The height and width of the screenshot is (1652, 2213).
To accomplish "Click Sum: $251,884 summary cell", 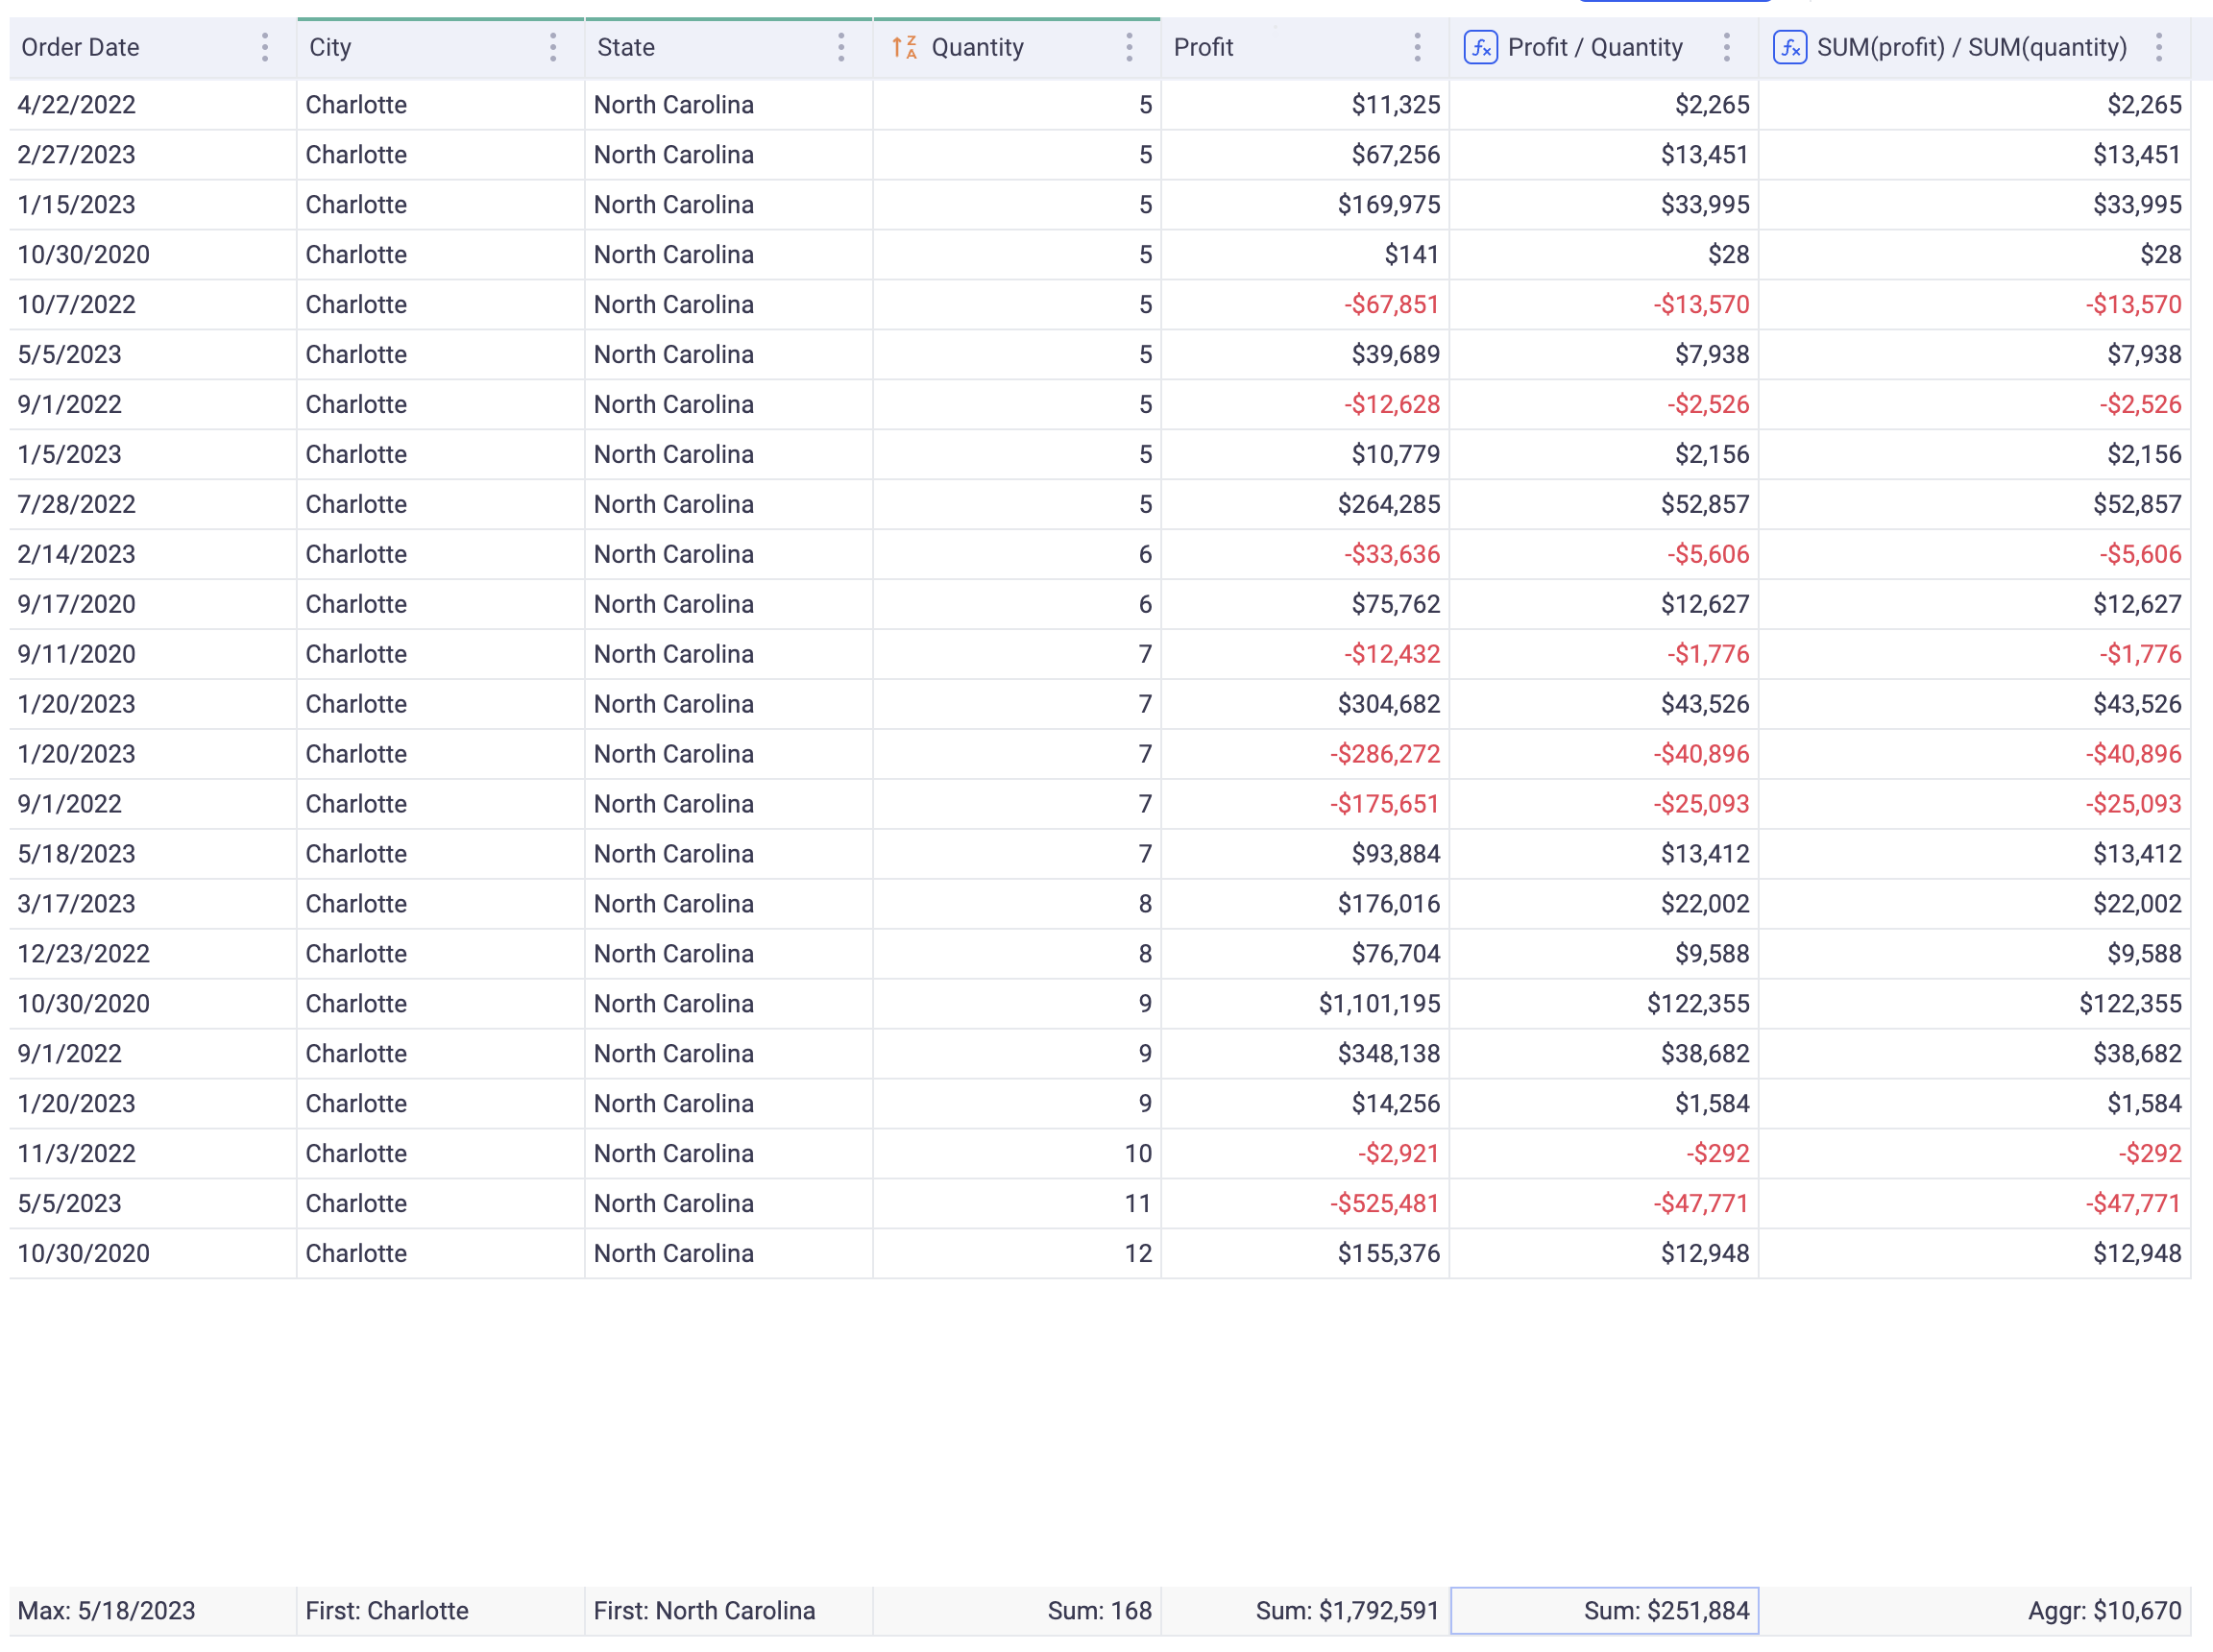I will pos(1604,1610).
